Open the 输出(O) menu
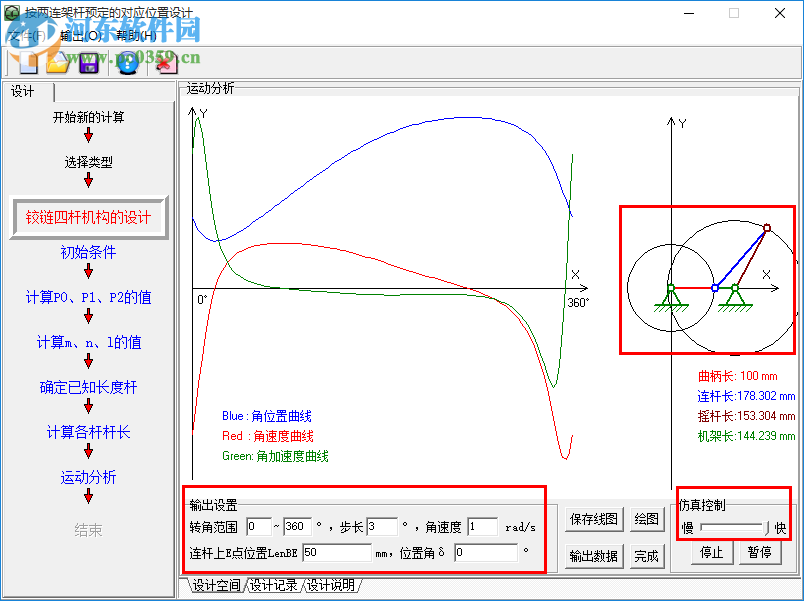Screen dimensions: 804x601 click(x=81, y=35)
